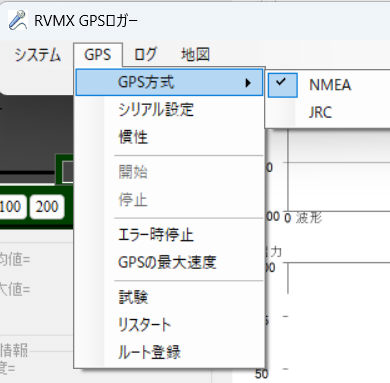Click the RVMX GPS logger app icon

(x=17, y=20)
